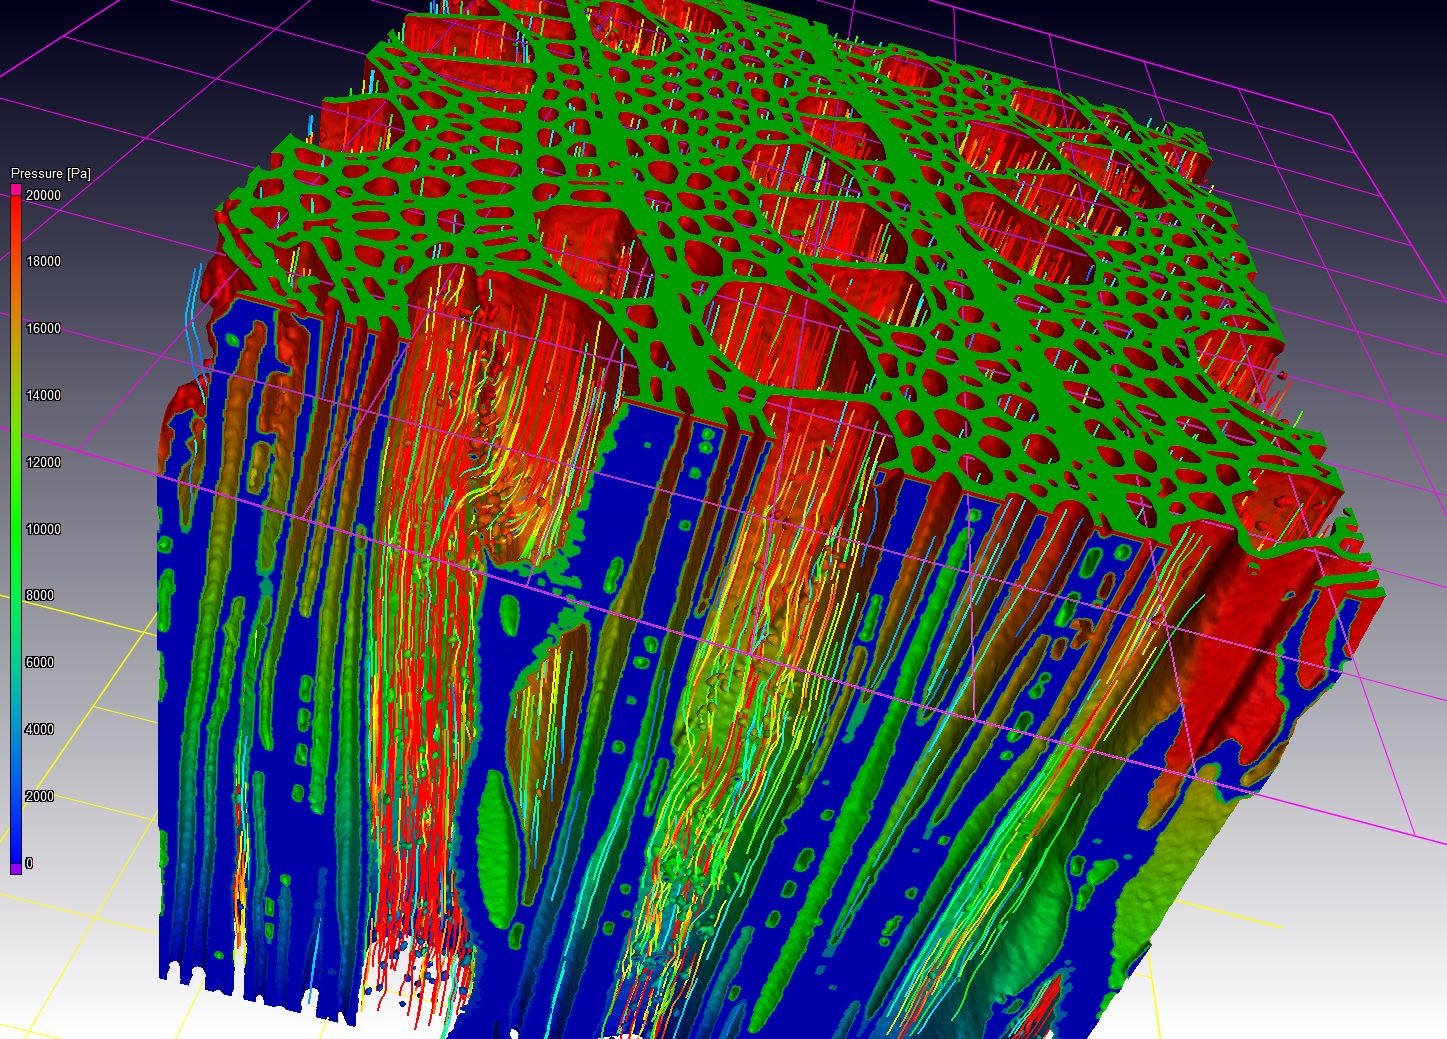The width and height of the screenshot is (1447, 1039).
Task: Click the 14000 legend tick label
Action: tap(43, 395)
